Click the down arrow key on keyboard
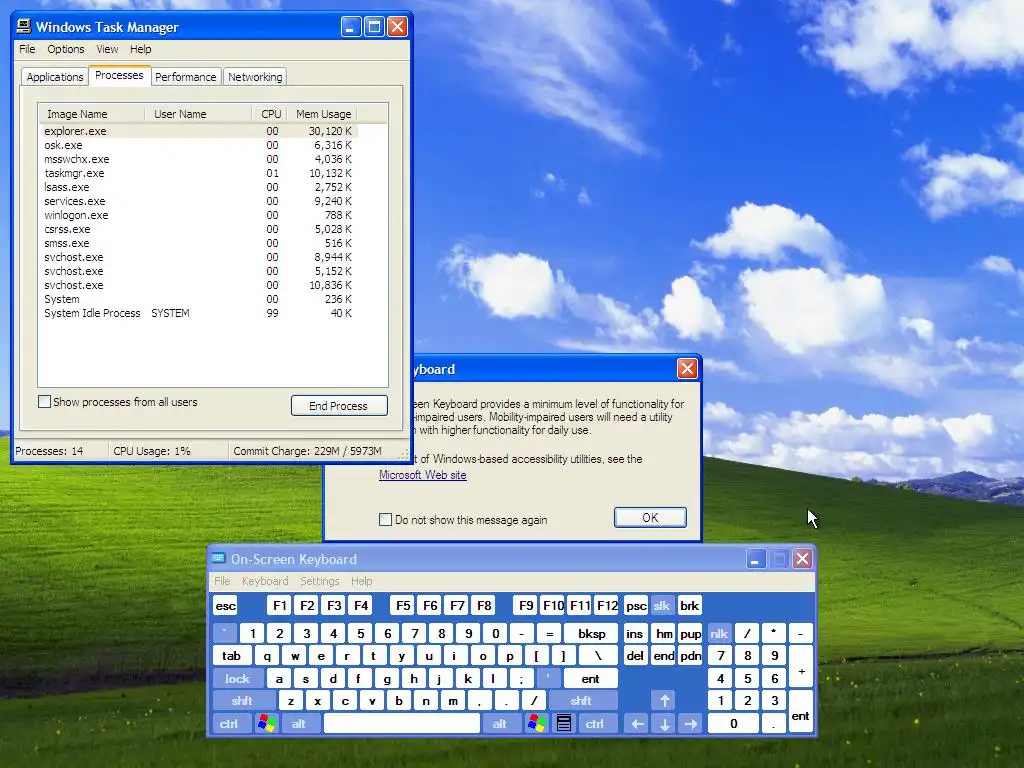This screenshot has width=1024, height=768. pyautogui.click(x=664, y=724)
